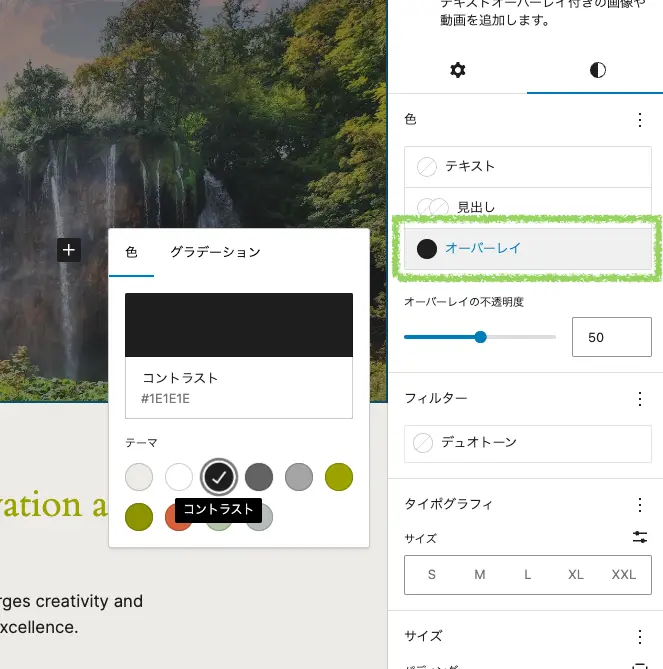
Task: Expand the 見出し color setting
Action: coord(527,207)
